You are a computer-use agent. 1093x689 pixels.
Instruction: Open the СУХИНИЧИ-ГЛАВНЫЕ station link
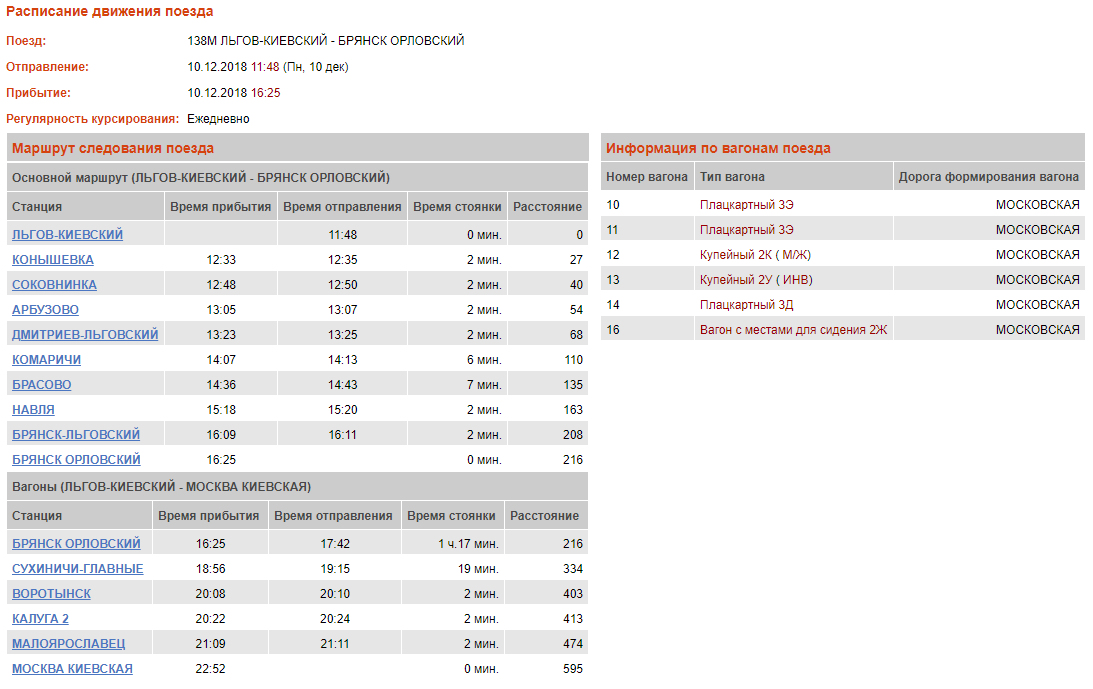pos(77,569)
